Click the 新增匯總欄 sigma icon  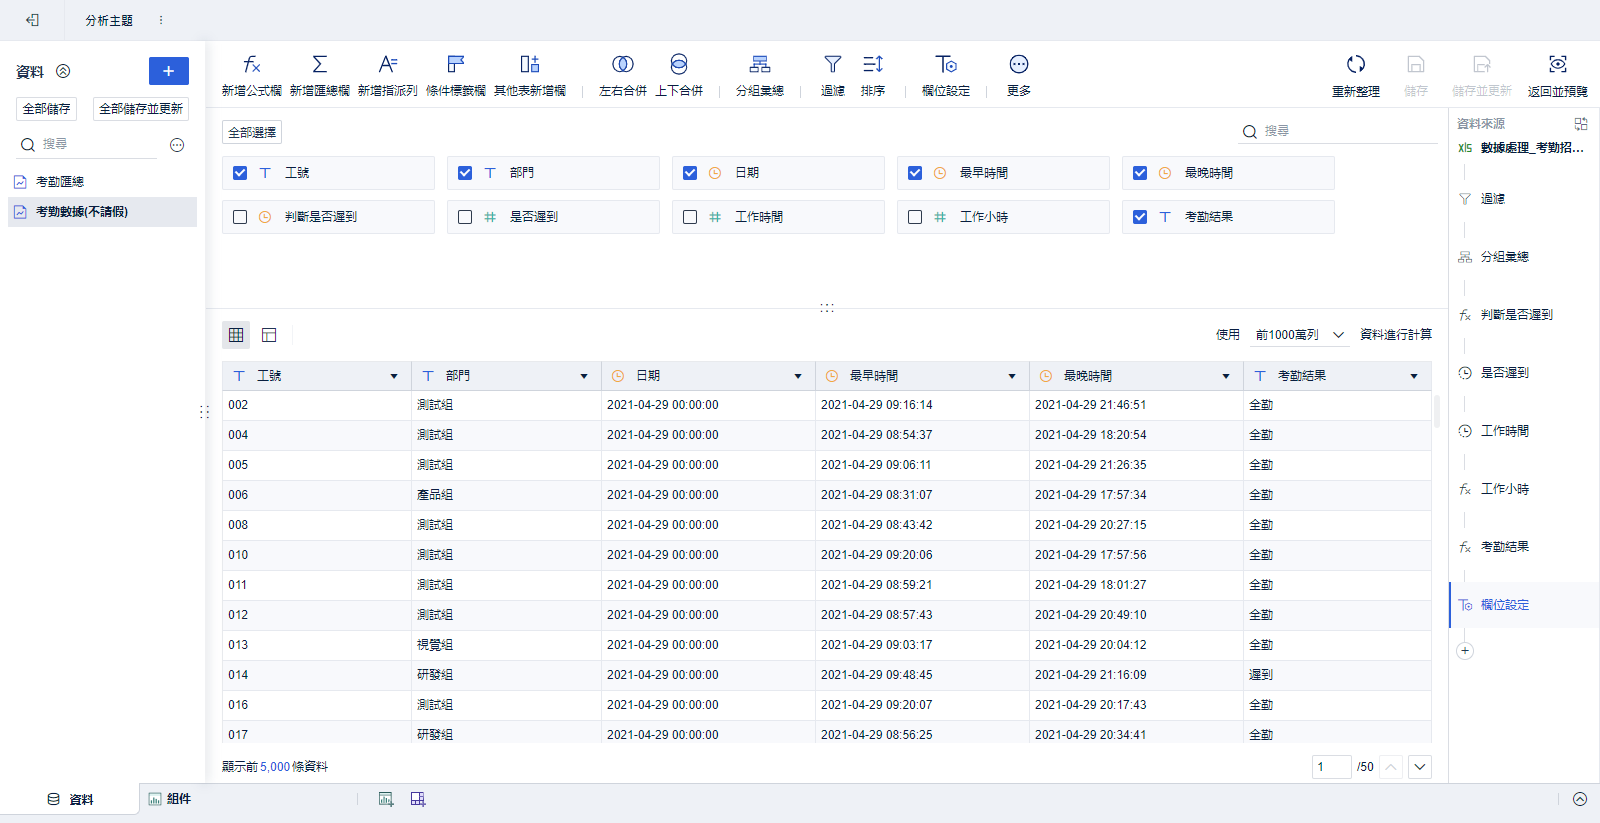319,65
